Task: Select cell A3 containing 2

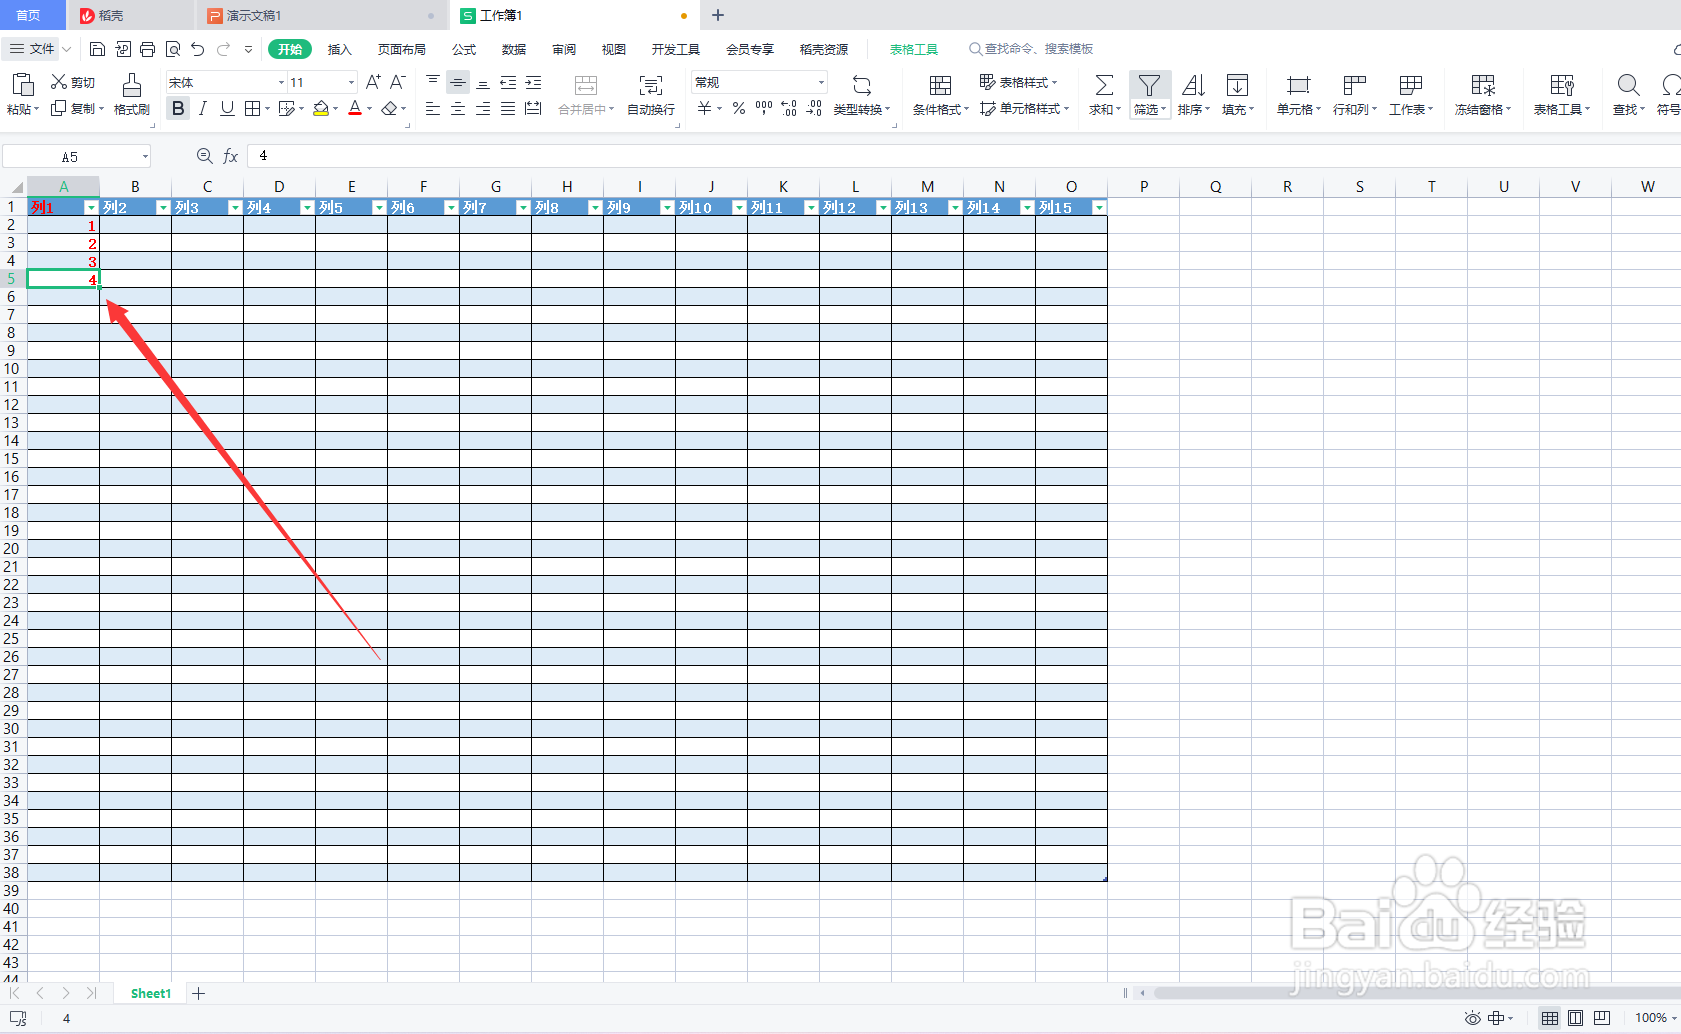Action: [x=64, y=243]
